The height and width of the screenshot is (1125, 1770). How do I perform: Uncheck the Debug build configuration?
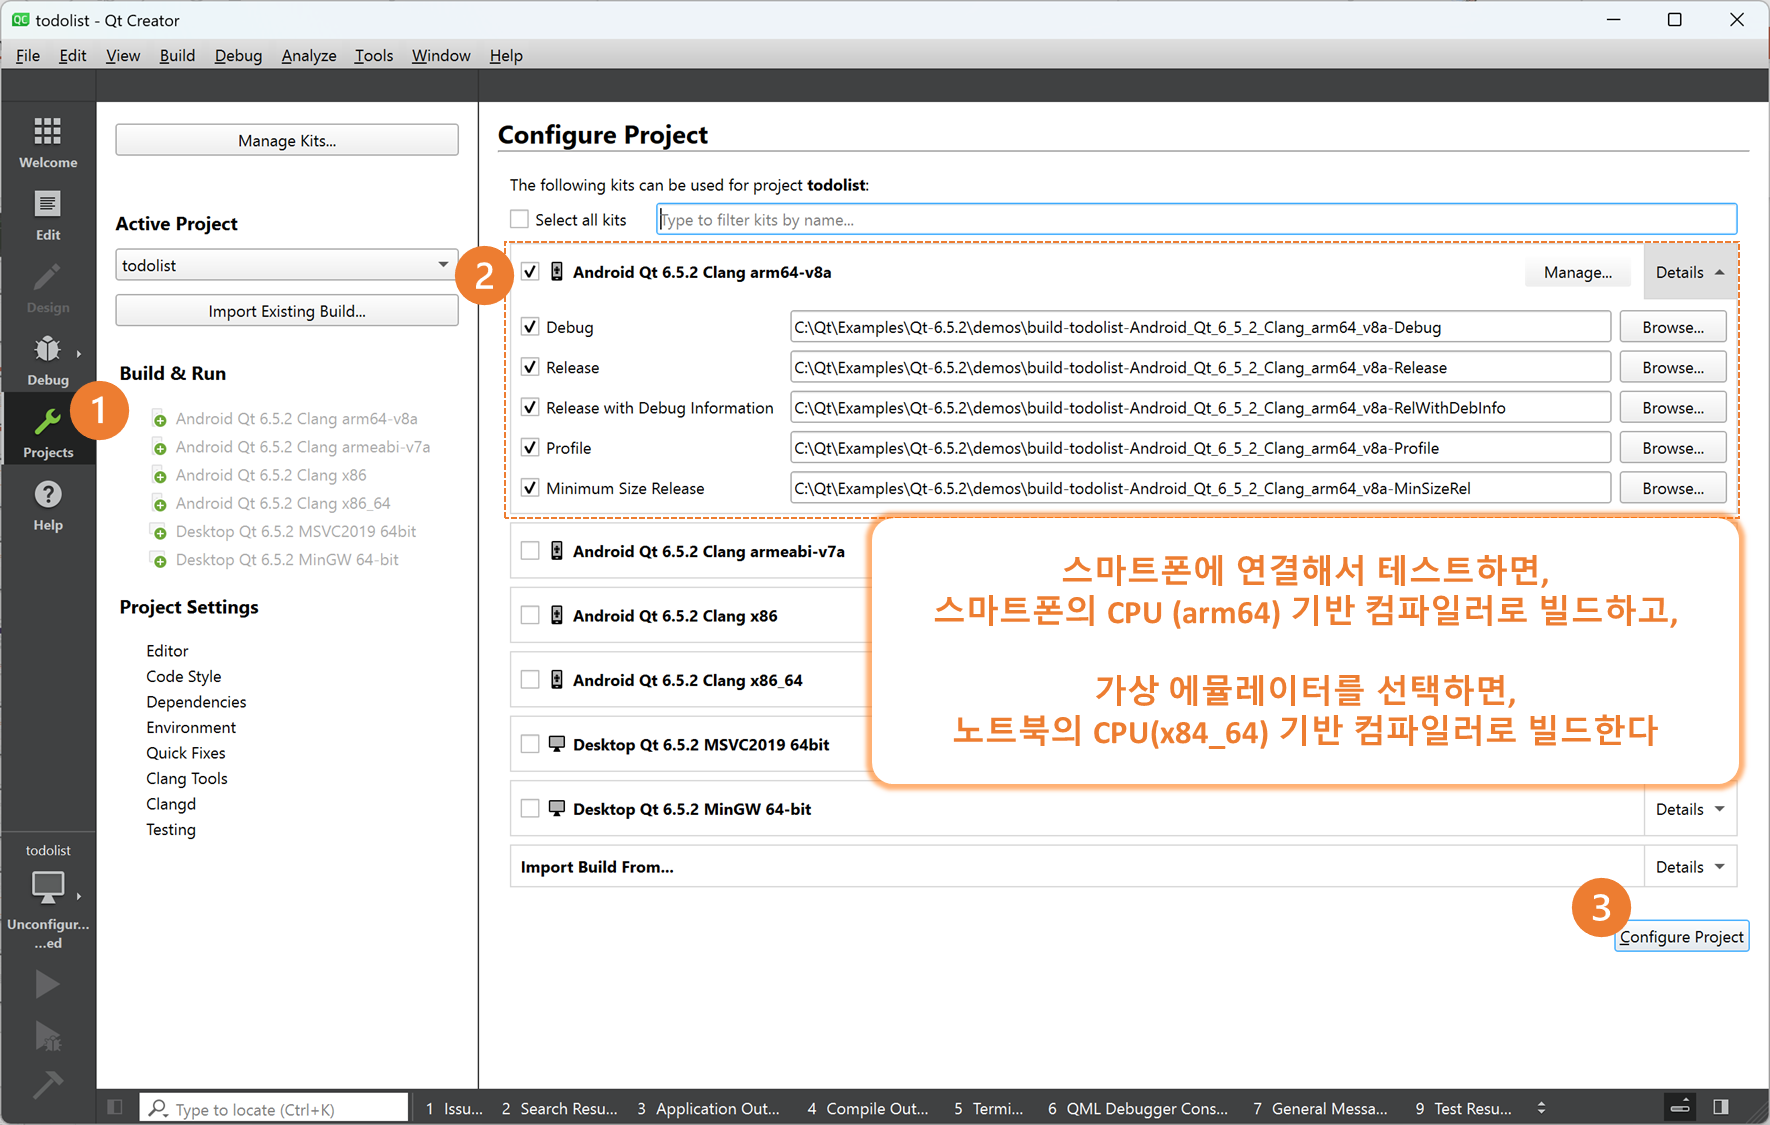pyautogui.click(x=530, y=327)
